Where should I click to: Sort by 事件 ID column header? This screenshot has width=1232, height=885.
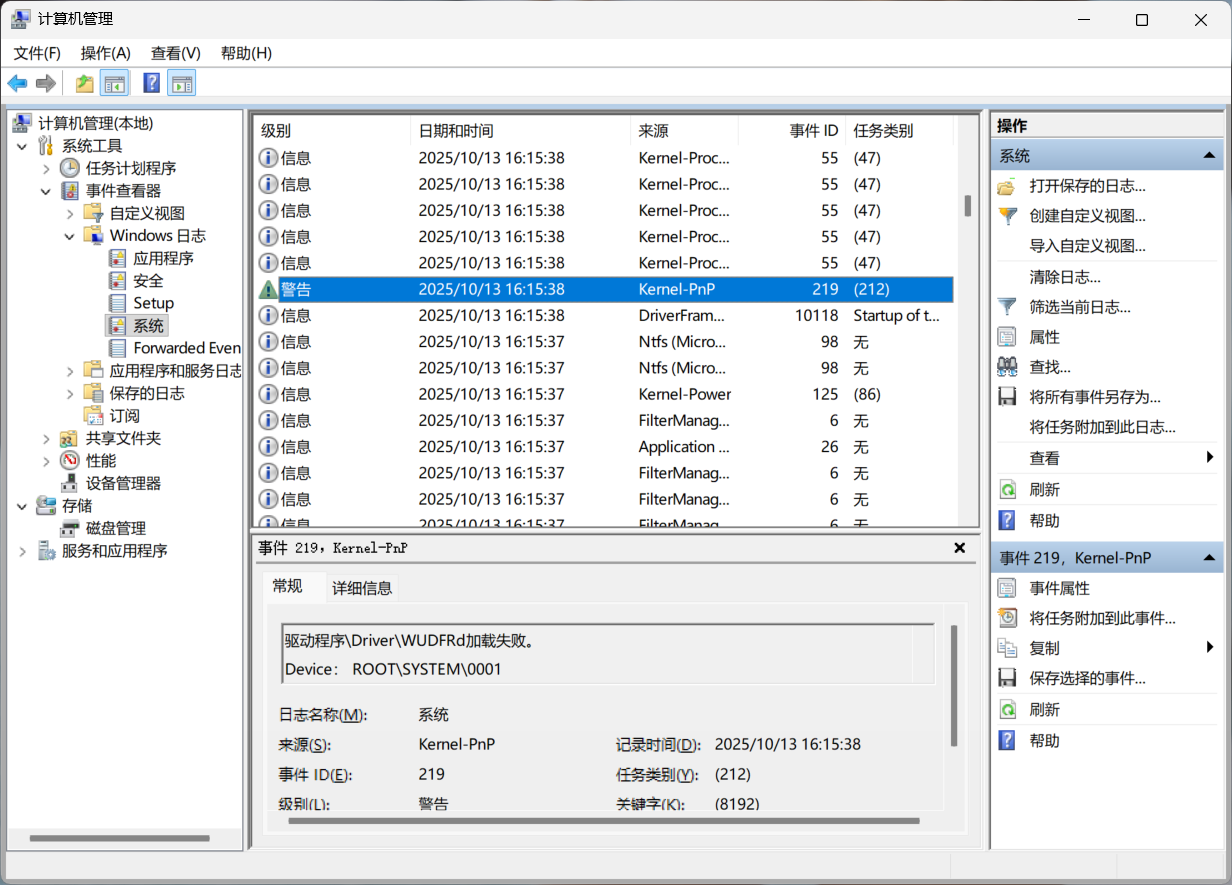click(x=792, y=131)
